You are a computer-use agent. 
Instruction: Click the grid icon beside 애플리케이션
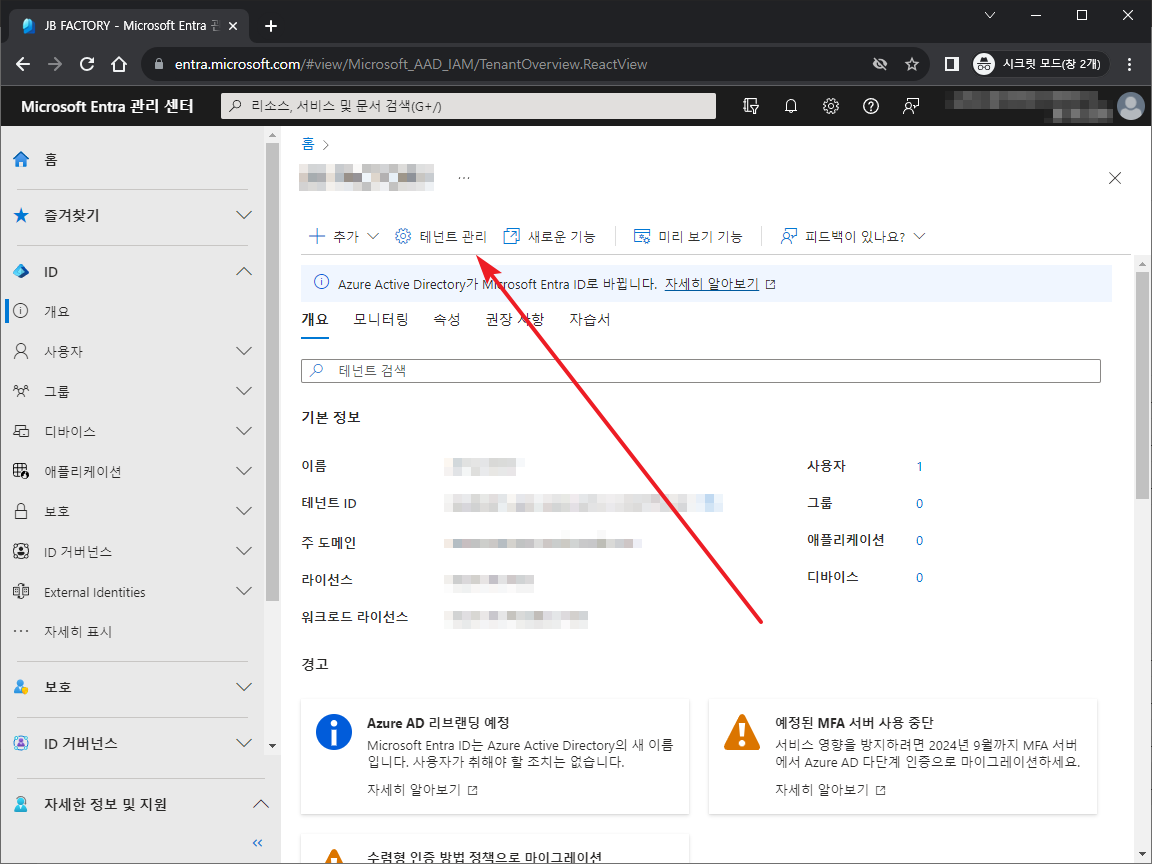[x=21, y=471]
